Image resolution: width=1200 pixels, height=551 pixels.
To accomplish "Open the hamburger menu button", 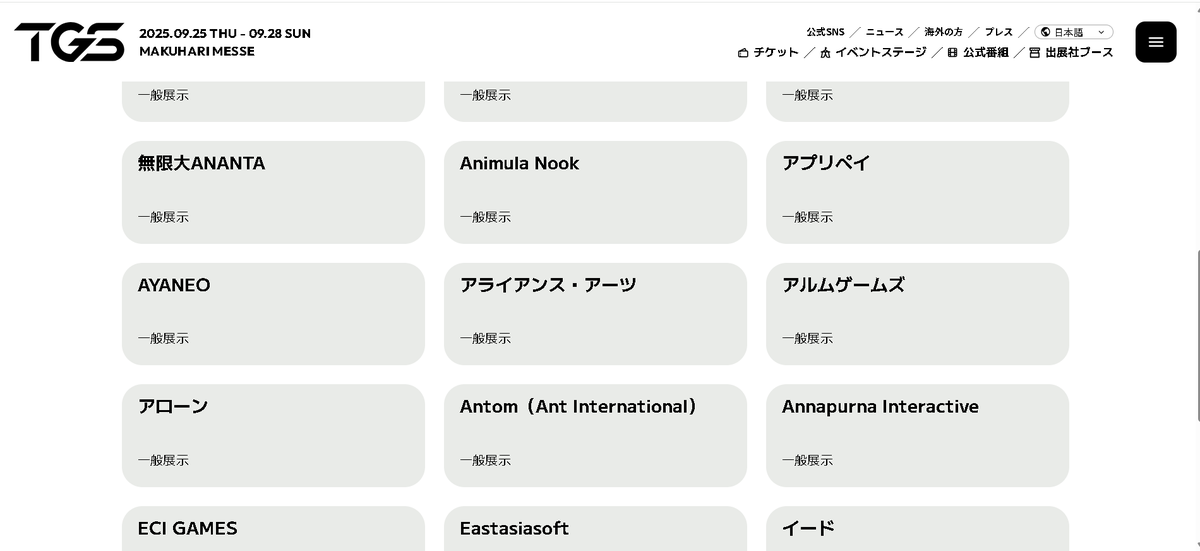I will click(1156, 42).
